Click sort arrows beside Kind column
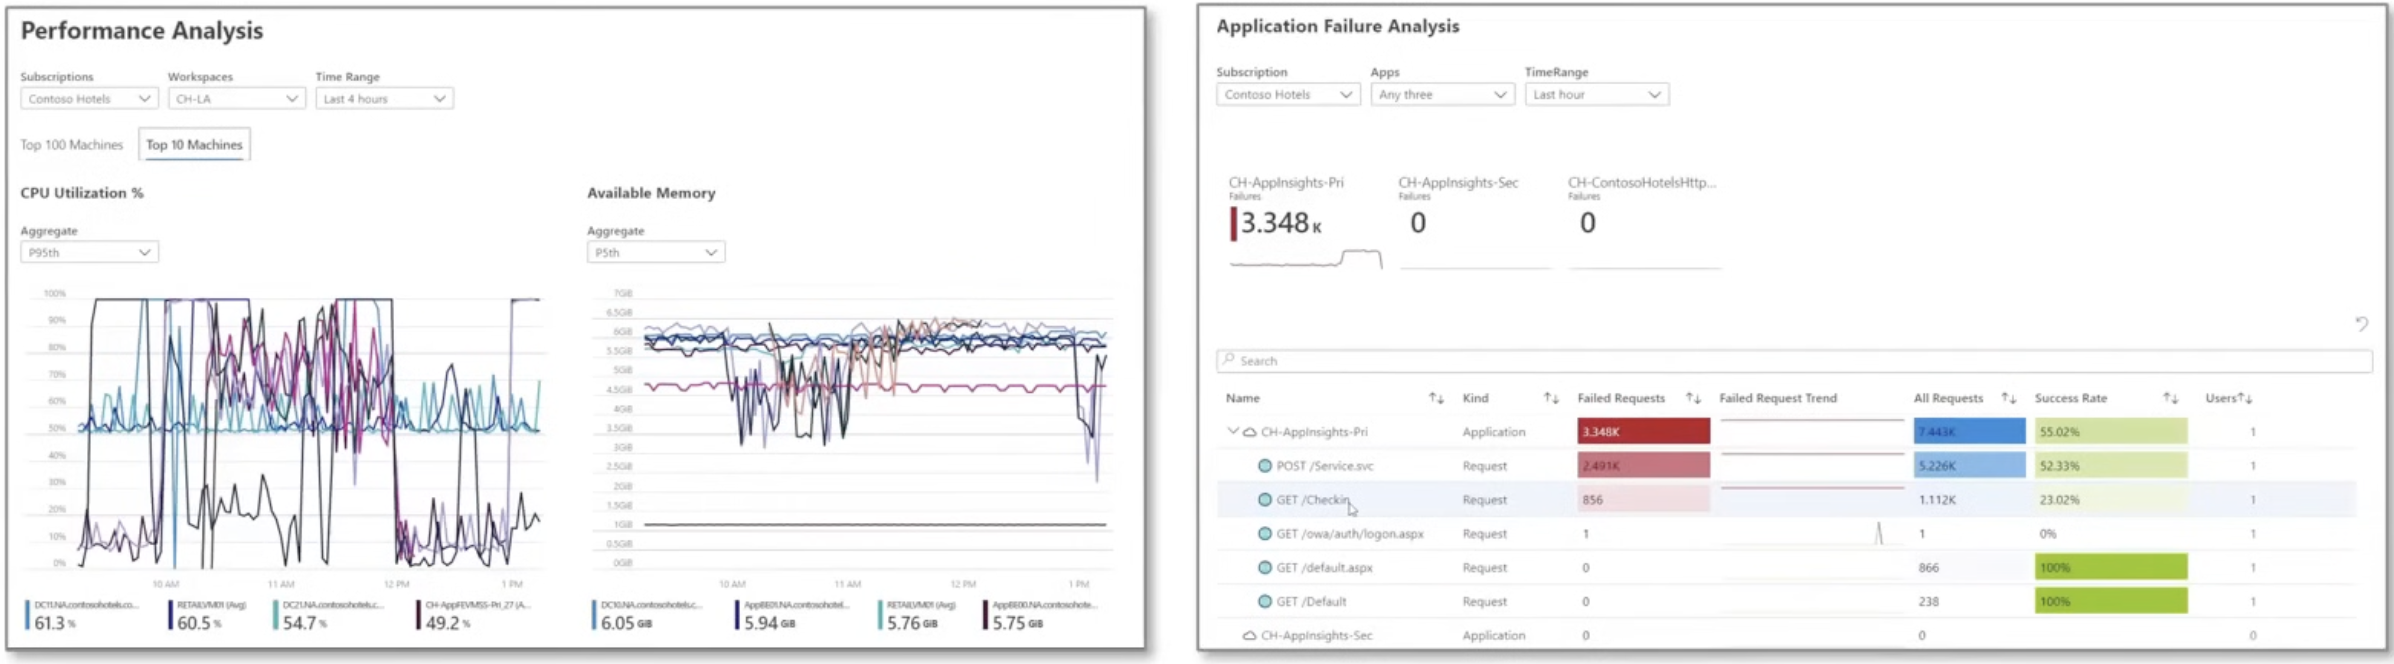The image size is (2394, 664). [x=1550, y=398]
